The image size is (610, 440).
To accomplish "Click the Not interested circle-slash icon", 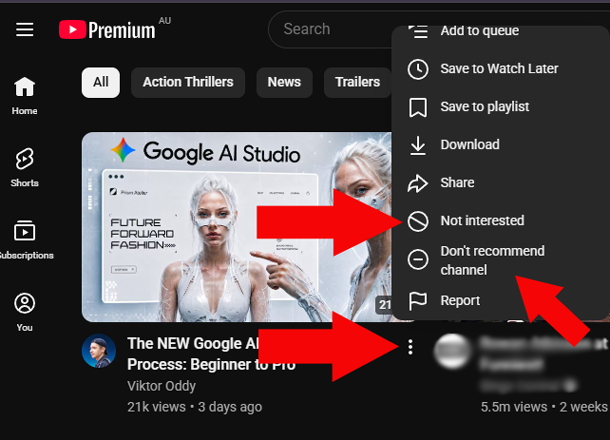I will (418, 221).
